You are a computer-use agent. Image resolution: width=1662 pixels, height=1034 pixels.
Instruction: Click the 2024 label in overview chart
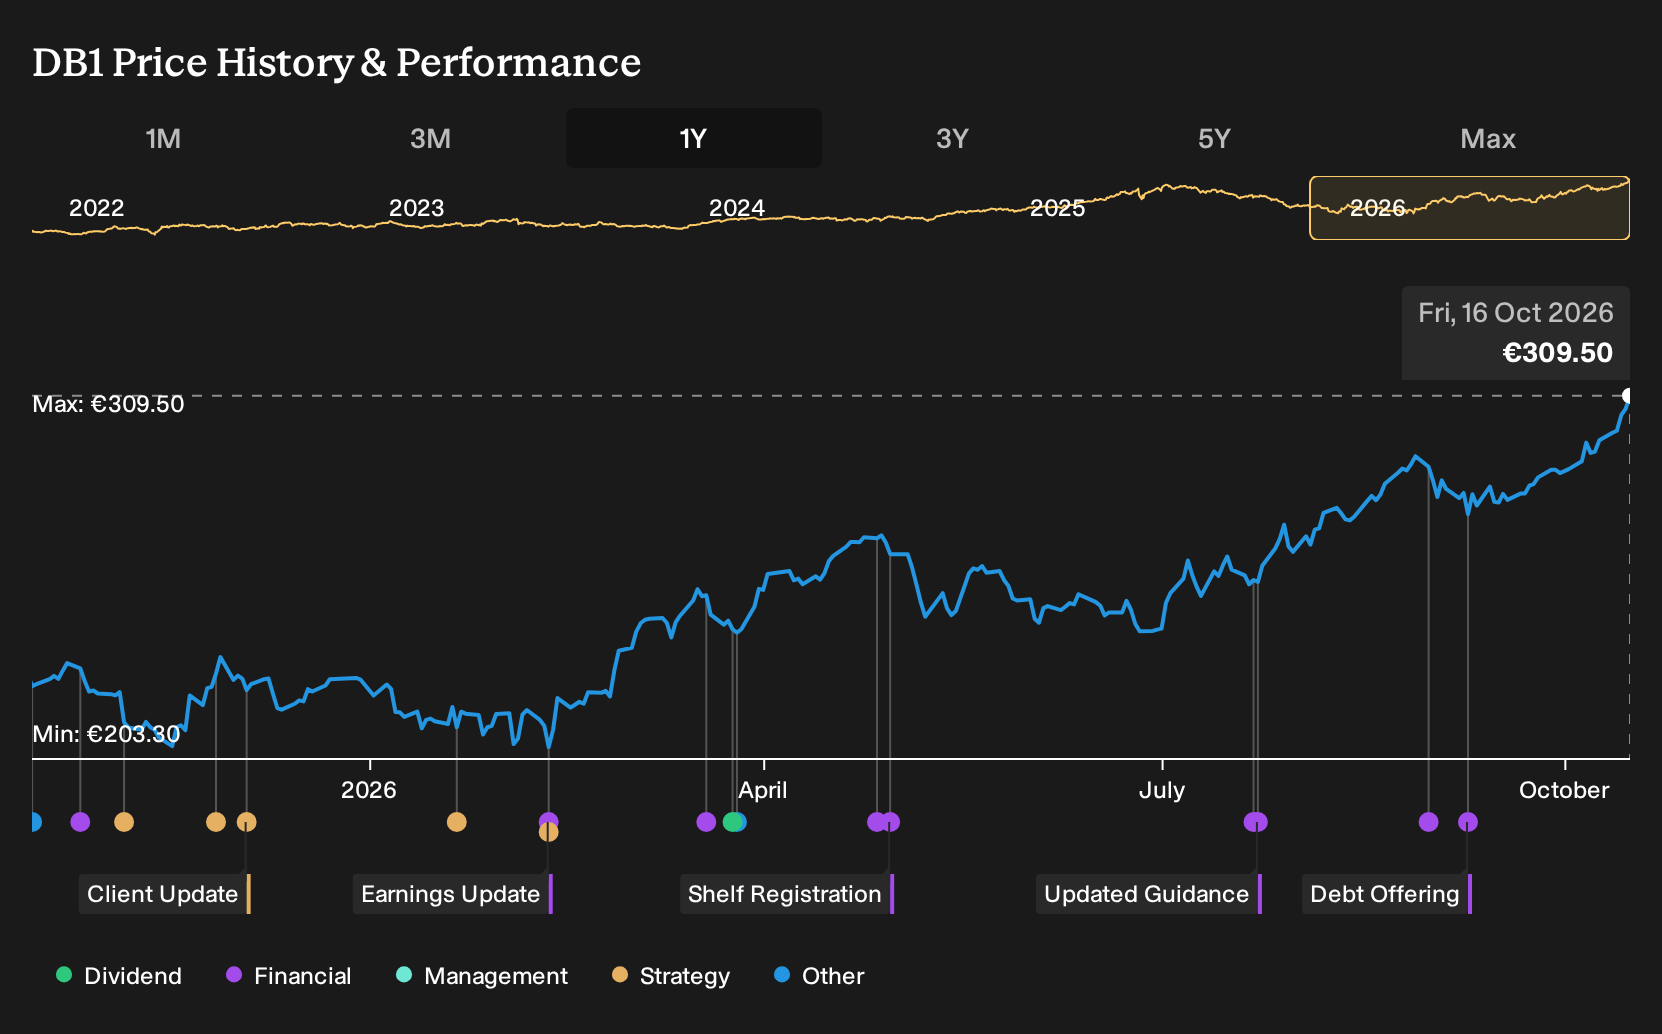[x=737, y=208]
